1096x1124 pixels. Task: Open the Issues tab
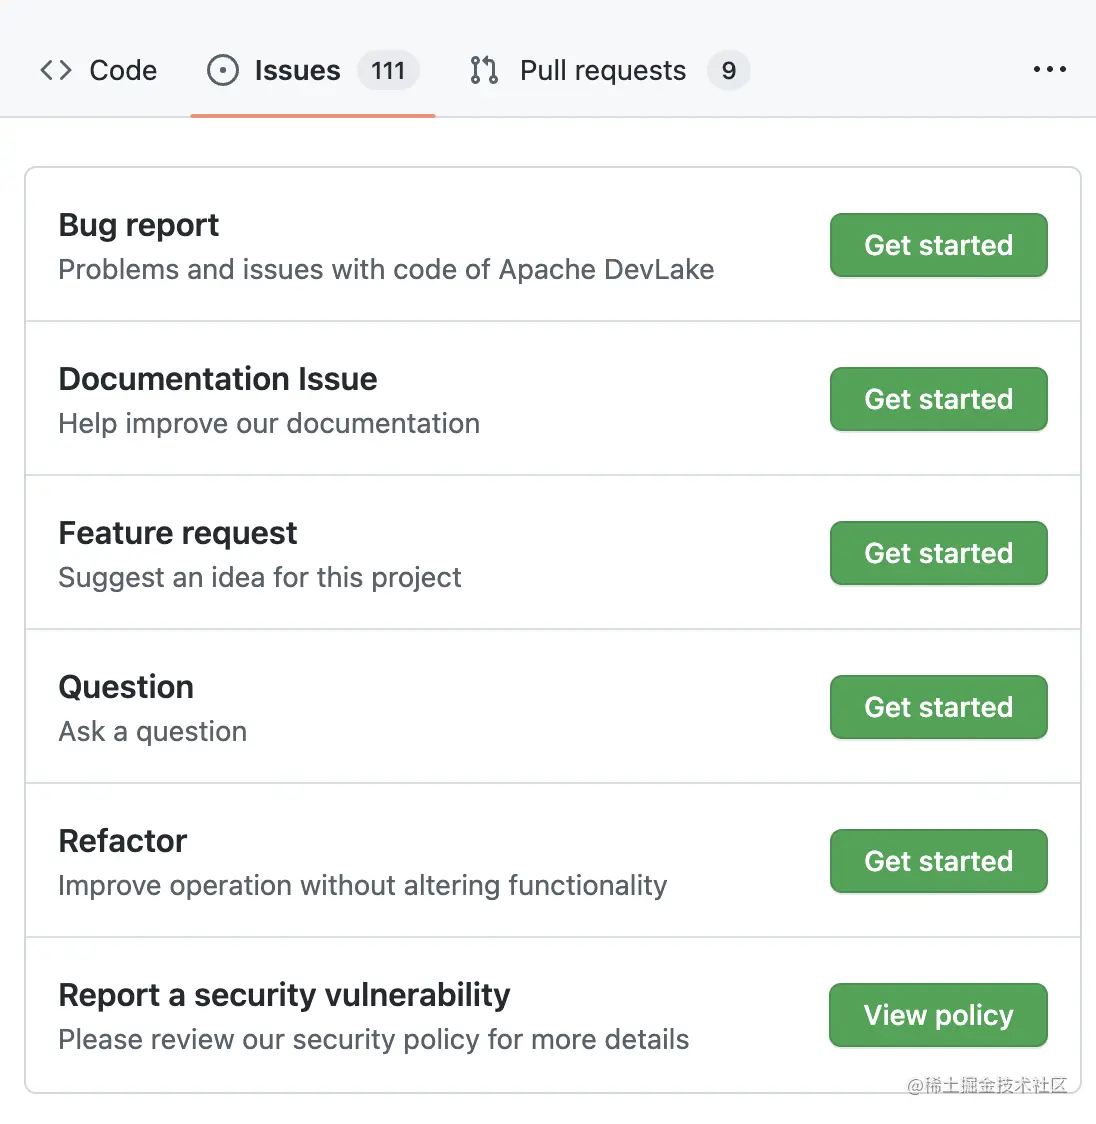point(297,70)
